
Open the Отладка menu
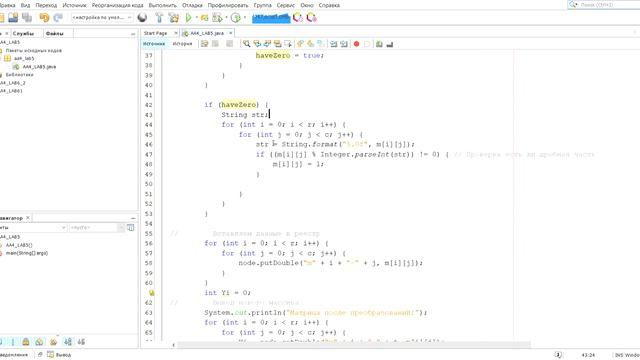coord(192,5)
